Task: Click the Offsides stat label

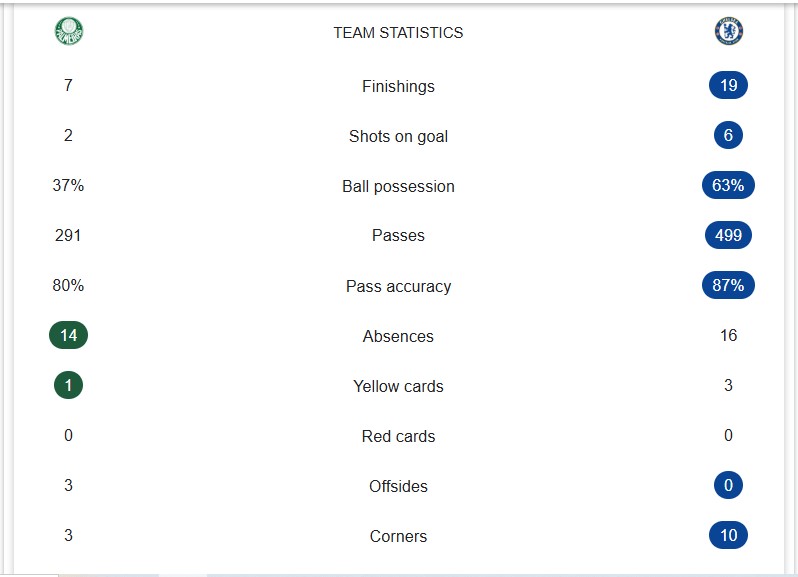Action: click(398, 486)
